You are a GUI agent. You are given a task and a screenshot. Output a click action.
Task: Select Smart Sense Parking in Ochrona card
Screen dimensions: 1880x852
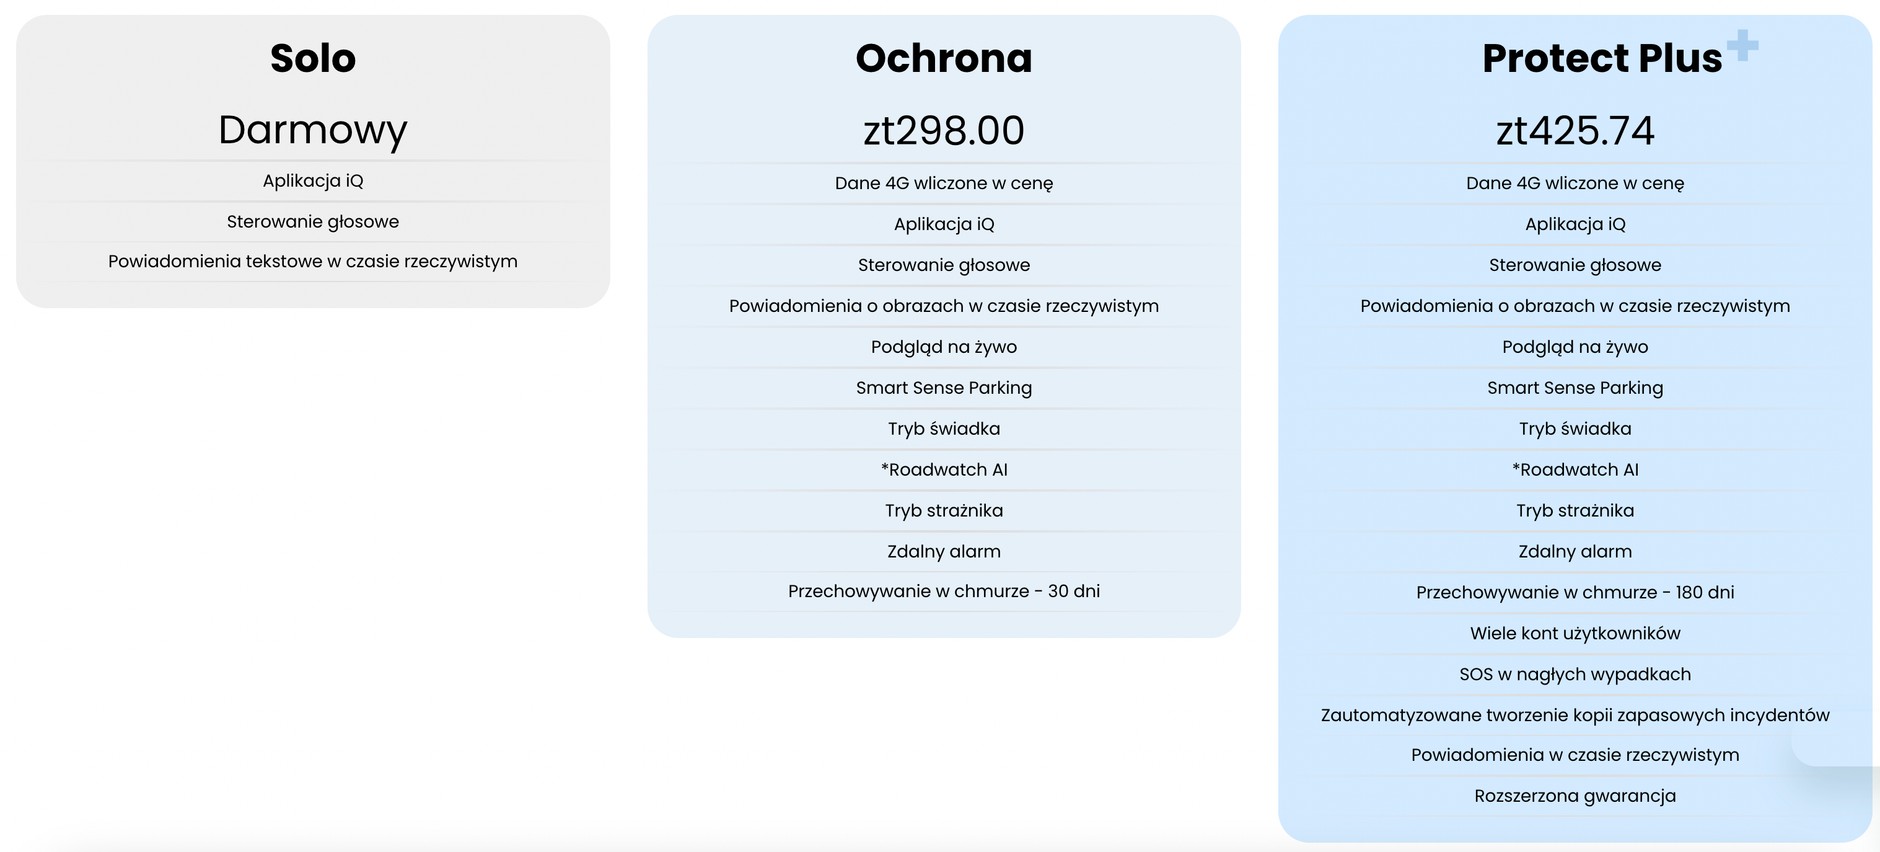coord(943,388)
